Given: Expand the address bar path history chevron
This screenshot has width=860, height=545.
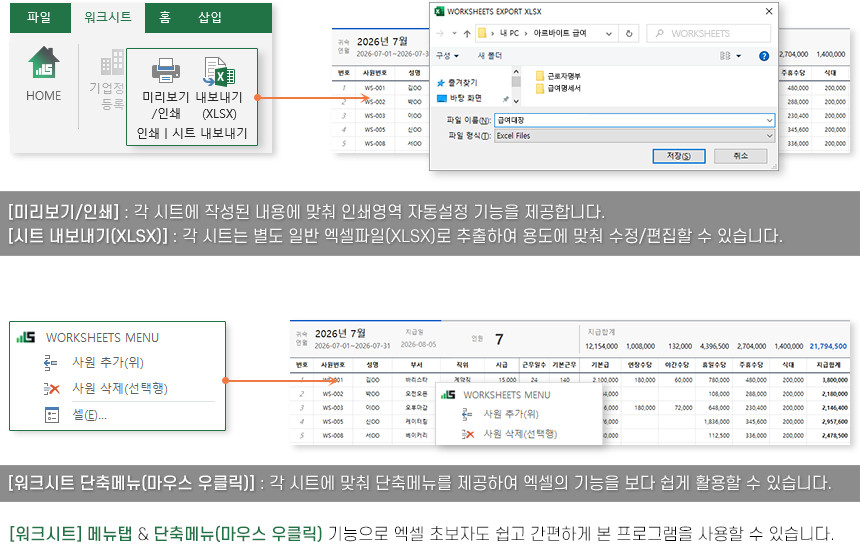Looking at the screenshot, I should (x=609, y=33).
